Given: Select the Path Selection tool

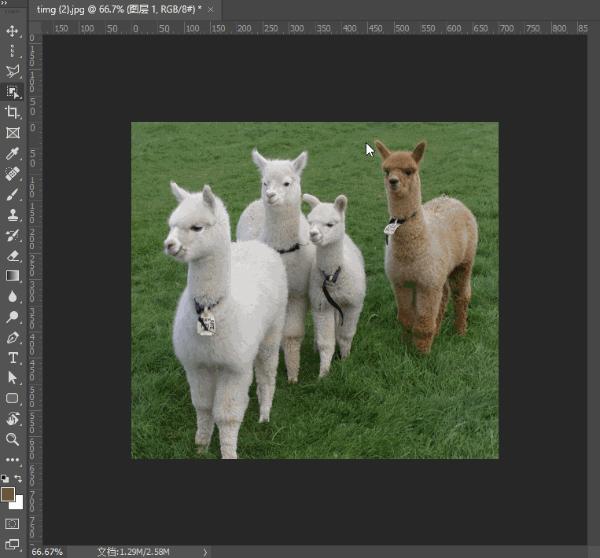Looking at the screenshot, I should pos(12,378).
